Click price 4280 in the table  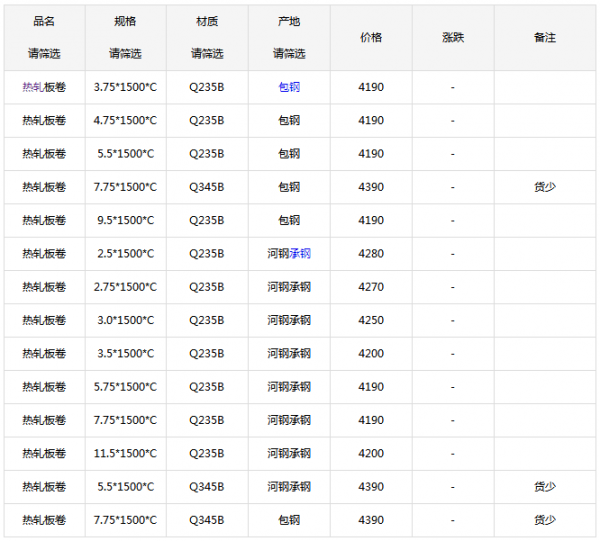(x=371, y=254)
